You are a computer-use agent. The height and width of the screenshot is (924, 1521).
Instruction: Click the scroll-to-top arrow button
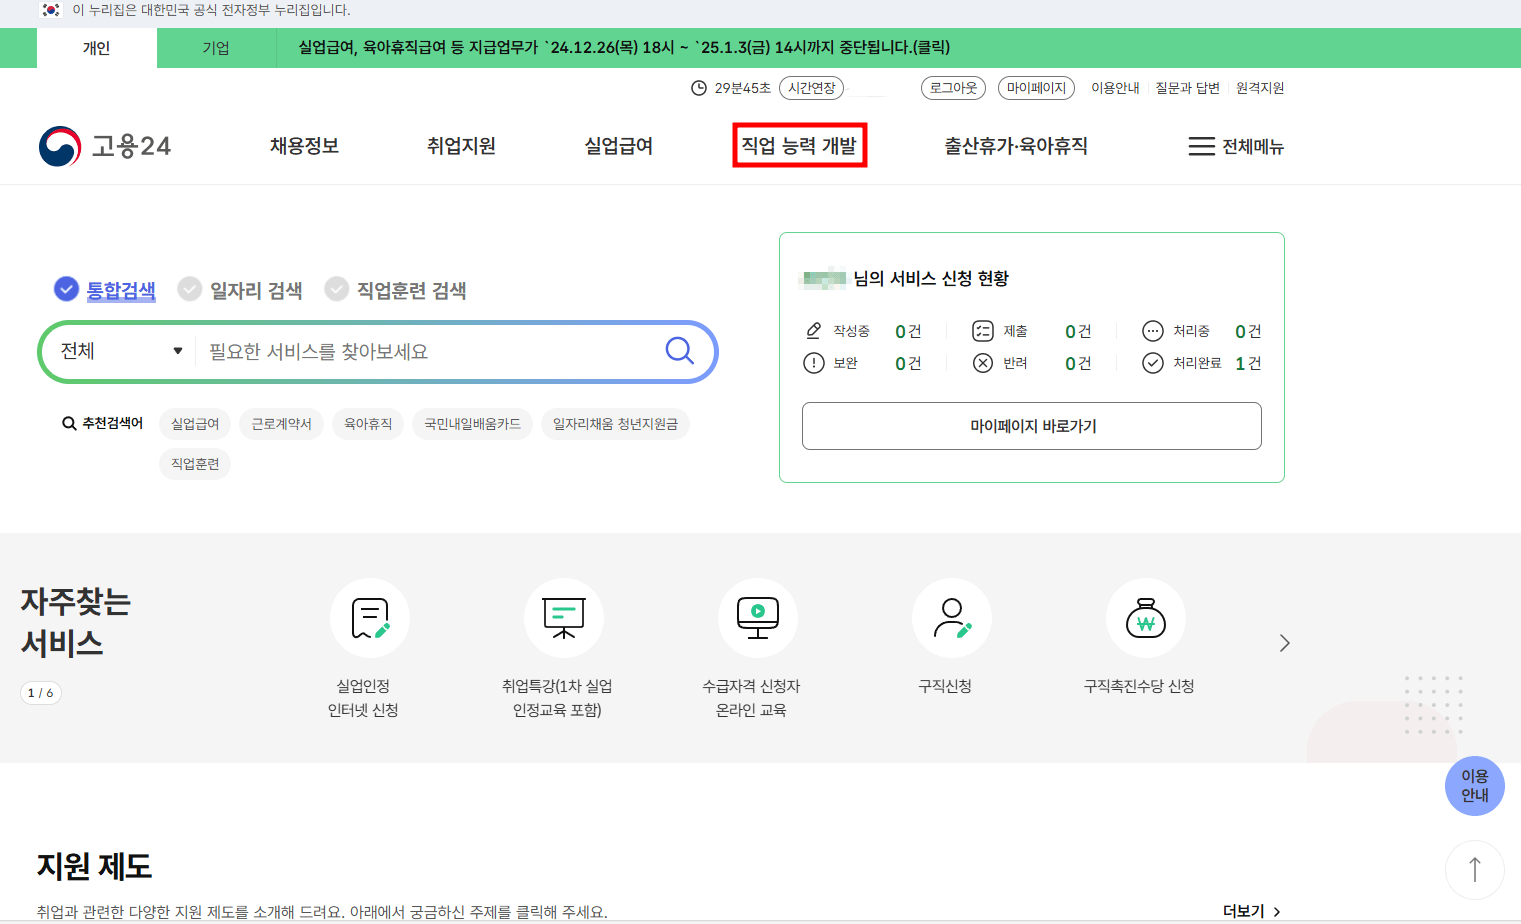pos(1474,869)
